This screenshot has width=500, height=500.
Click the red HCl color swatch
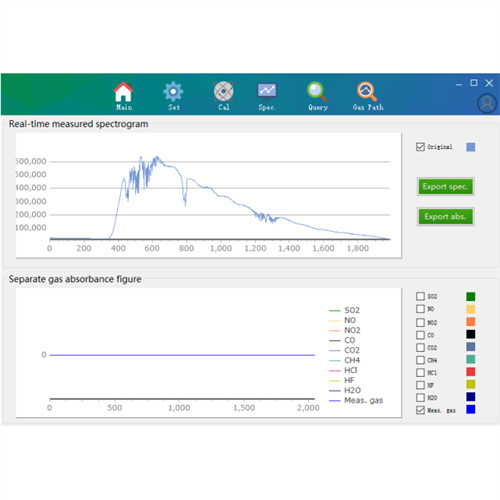click(x=471, y=372)
